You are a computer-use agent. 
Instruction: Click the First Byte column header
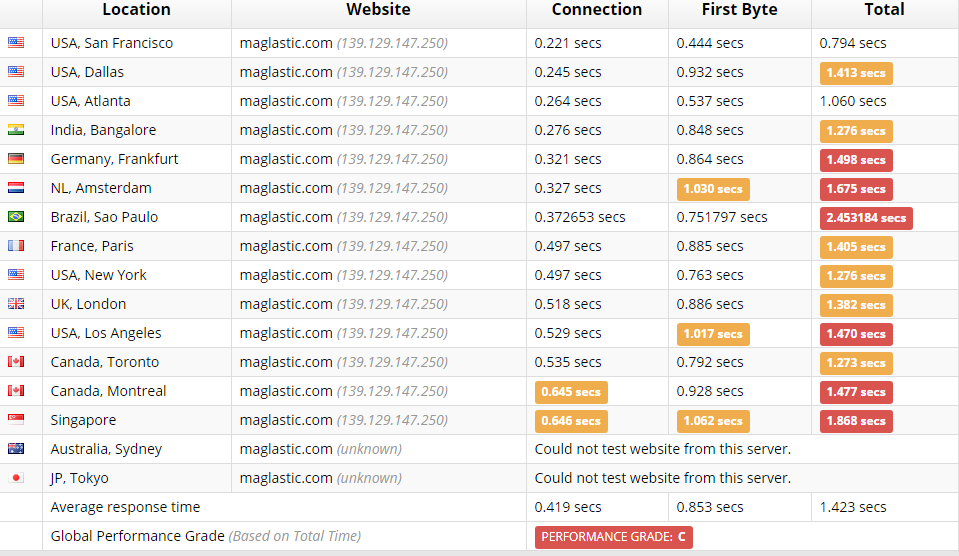[739, 9]
